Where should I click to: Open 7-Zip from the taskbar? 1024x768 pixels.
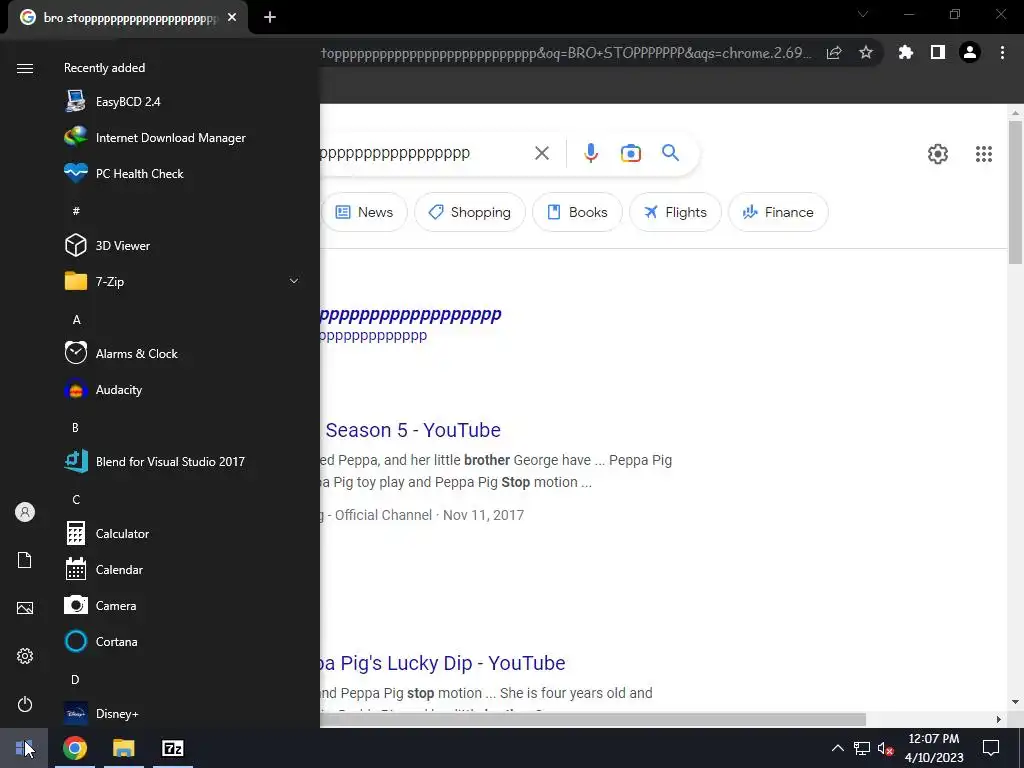tap(173, 748)
